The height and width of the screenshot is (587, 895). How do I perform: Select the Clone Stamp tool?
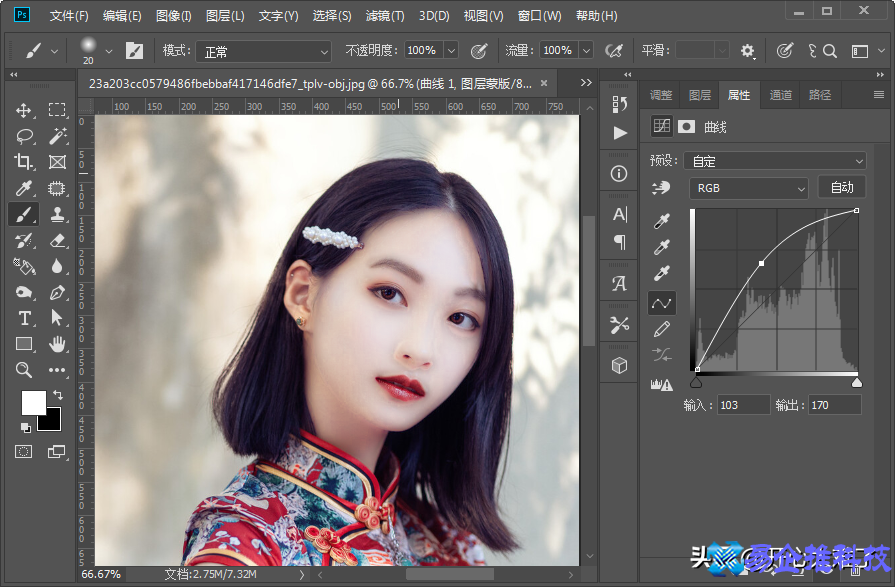coord(57,214)
